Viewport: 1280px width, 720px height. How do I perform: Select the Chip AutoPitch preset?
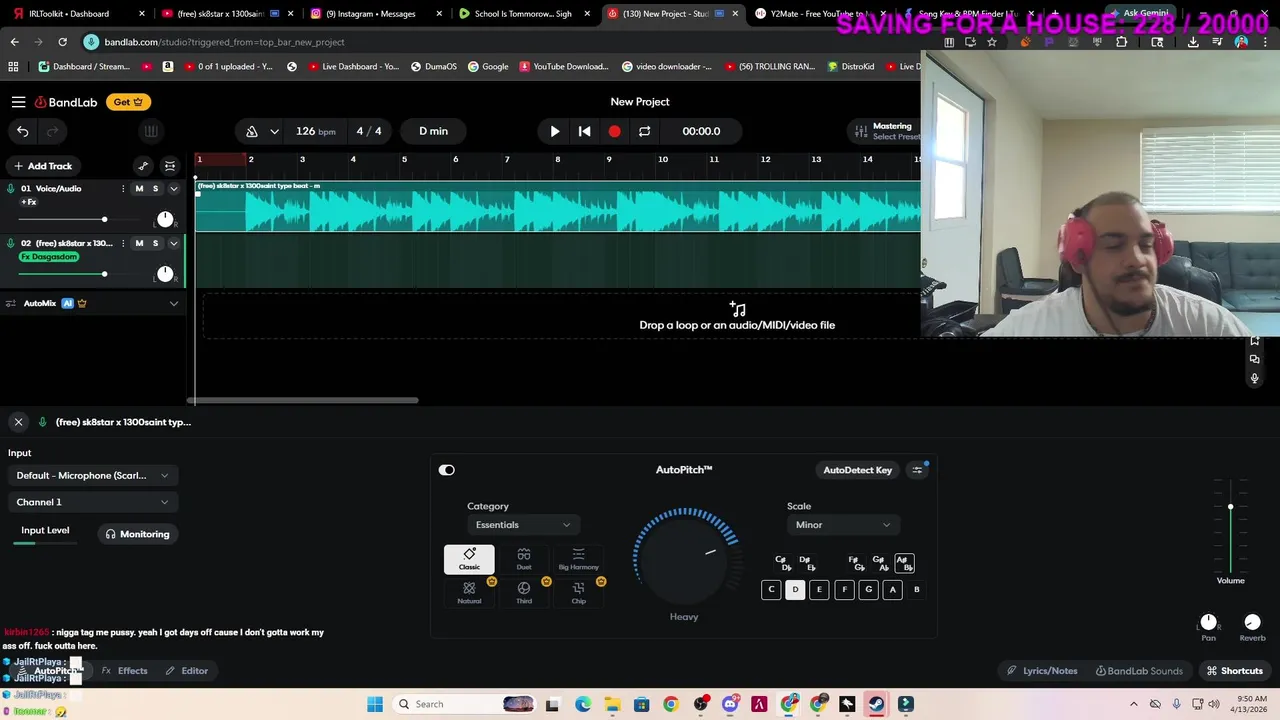578,593
